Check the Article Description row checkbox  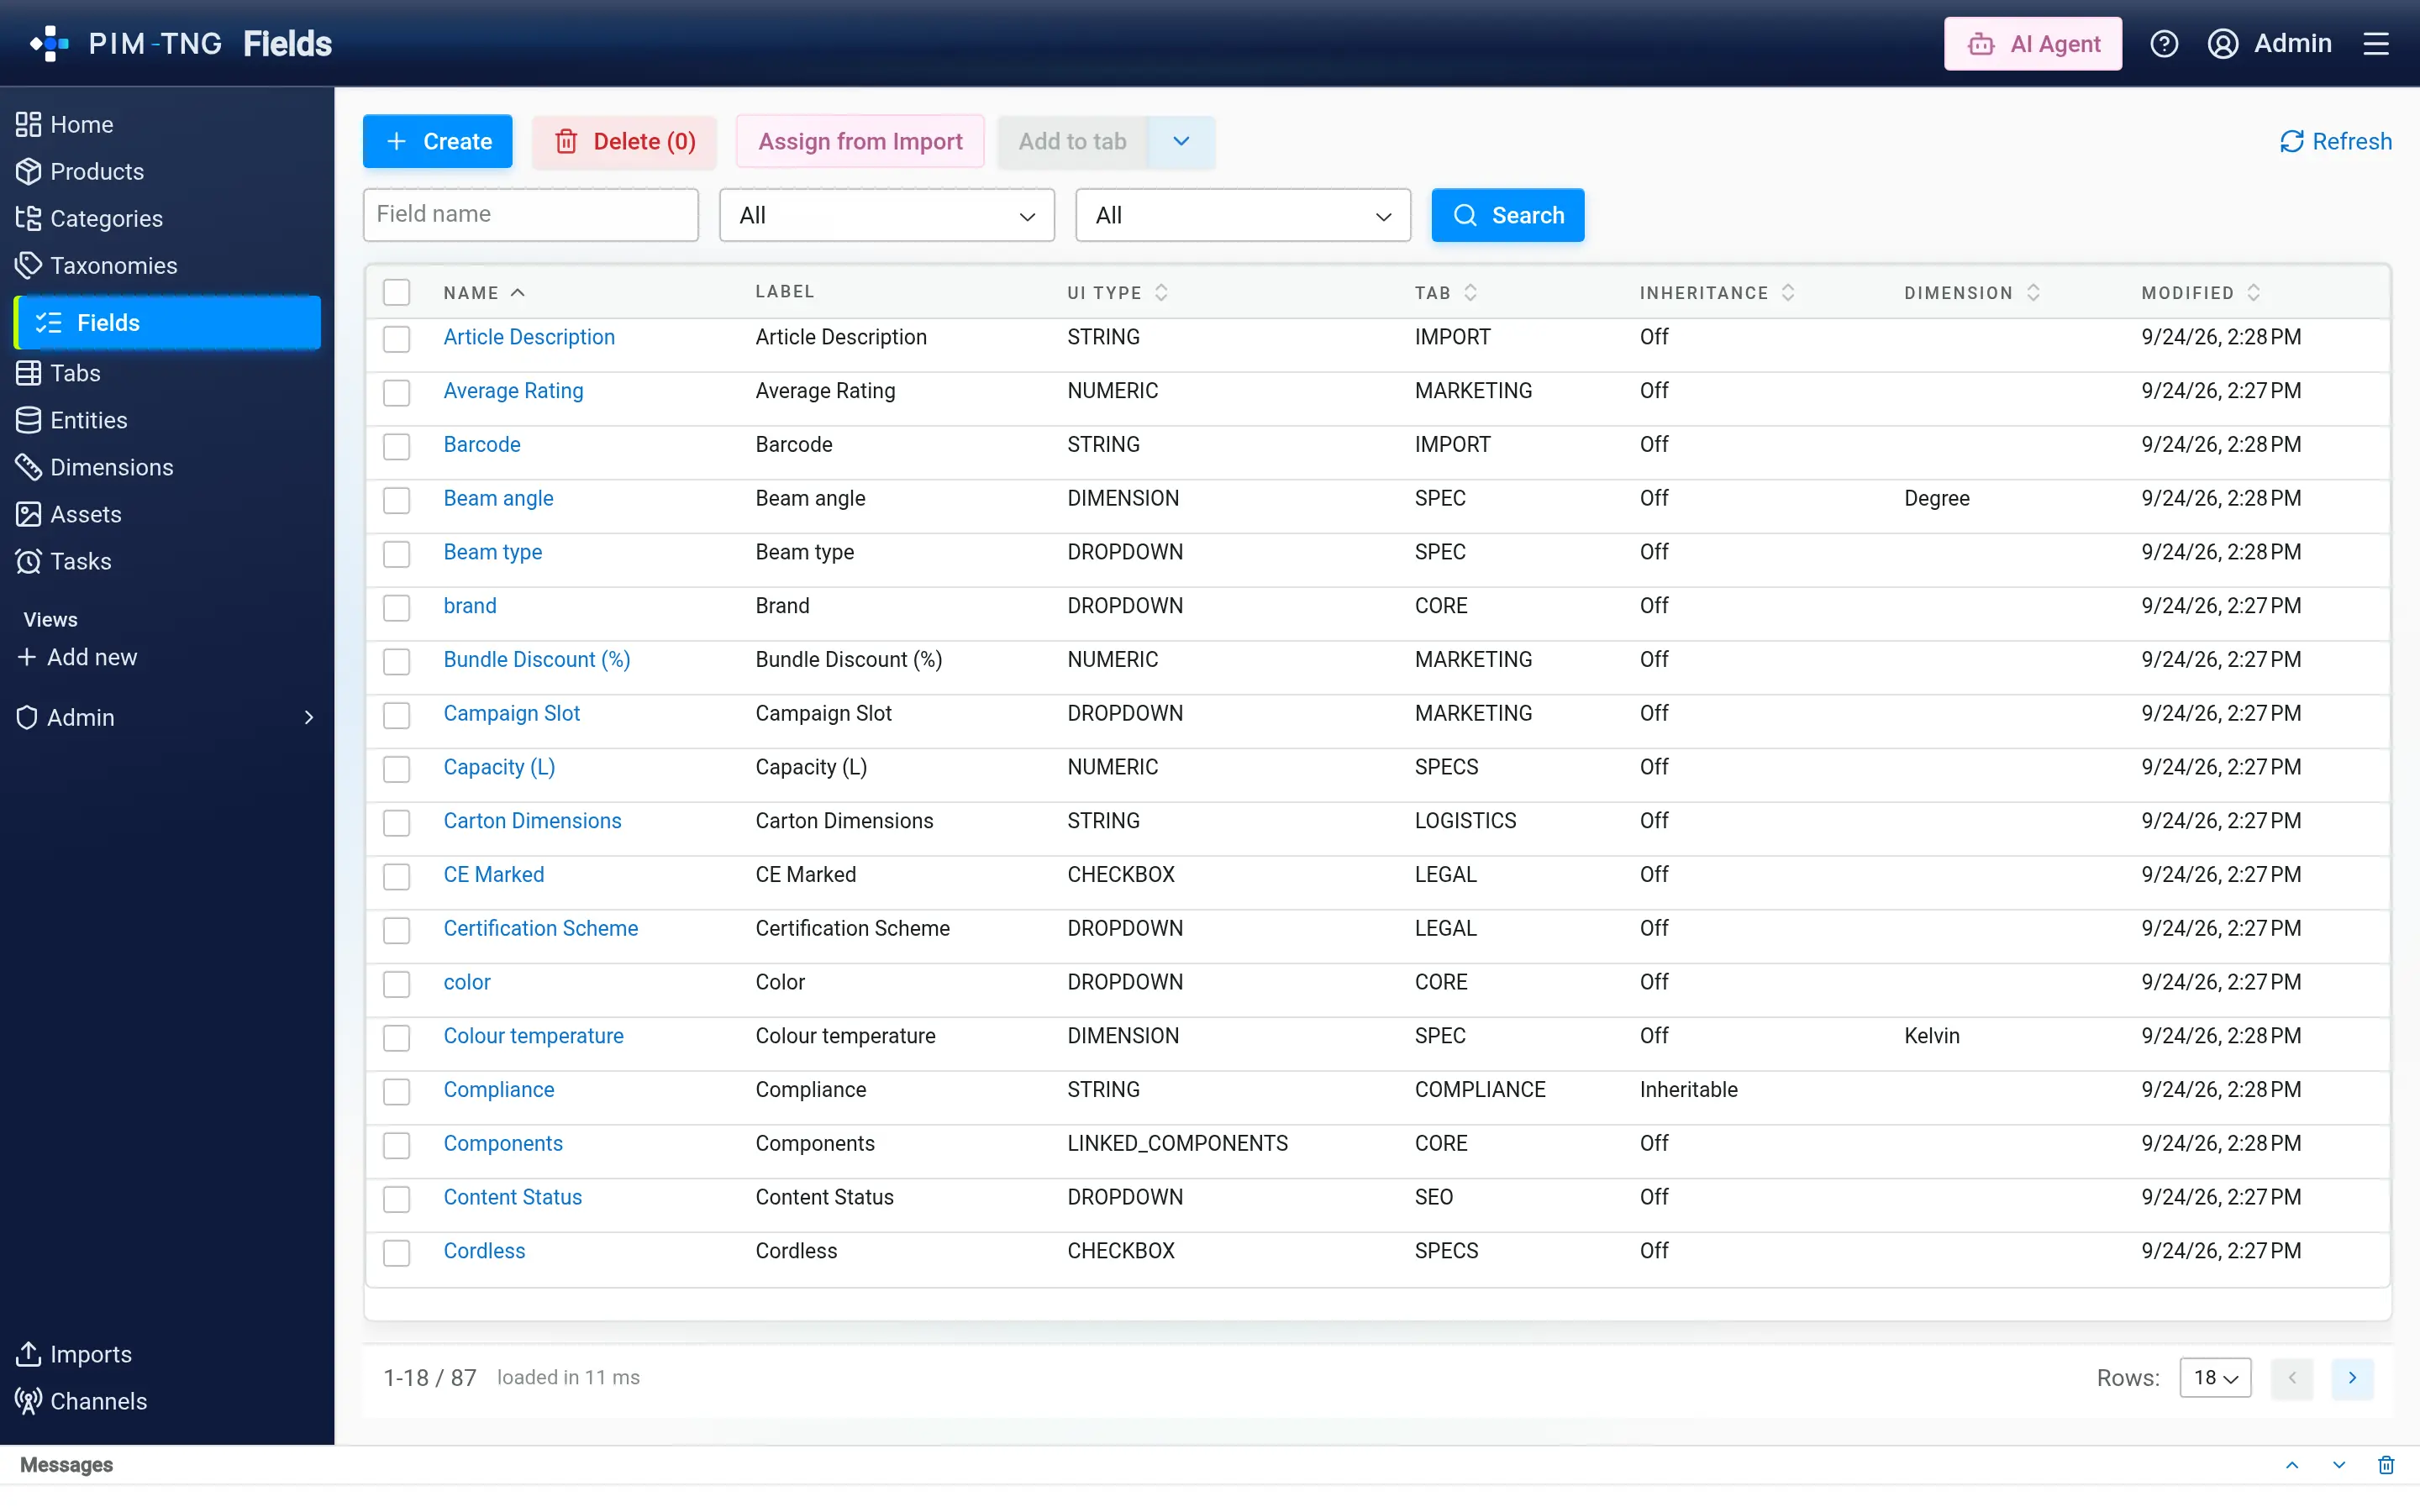(x=397, y=339)
